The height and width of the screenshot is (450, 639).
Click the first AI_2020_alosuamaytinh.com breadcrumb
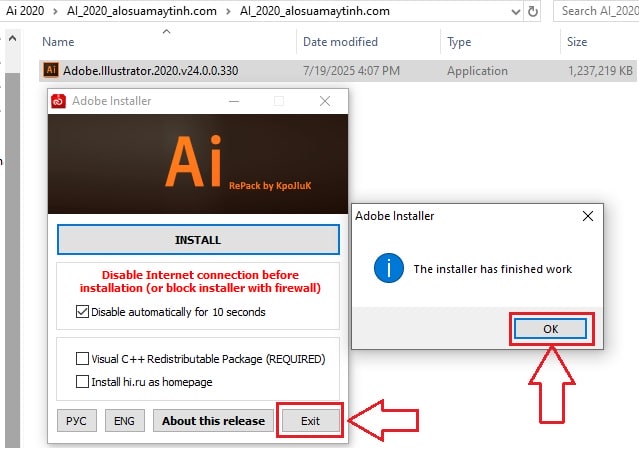click(142, 11)
